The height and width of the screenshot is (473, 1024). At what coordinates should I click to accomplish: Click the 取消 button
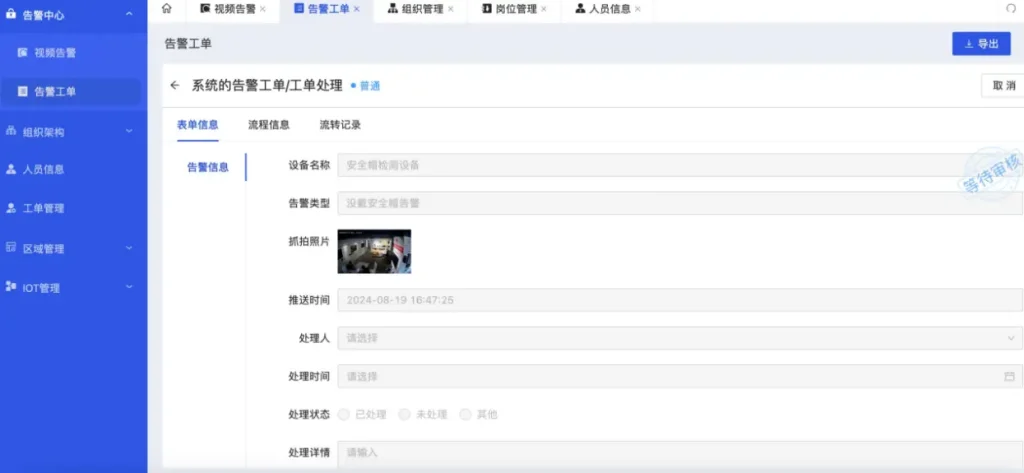coord(1004,86)
